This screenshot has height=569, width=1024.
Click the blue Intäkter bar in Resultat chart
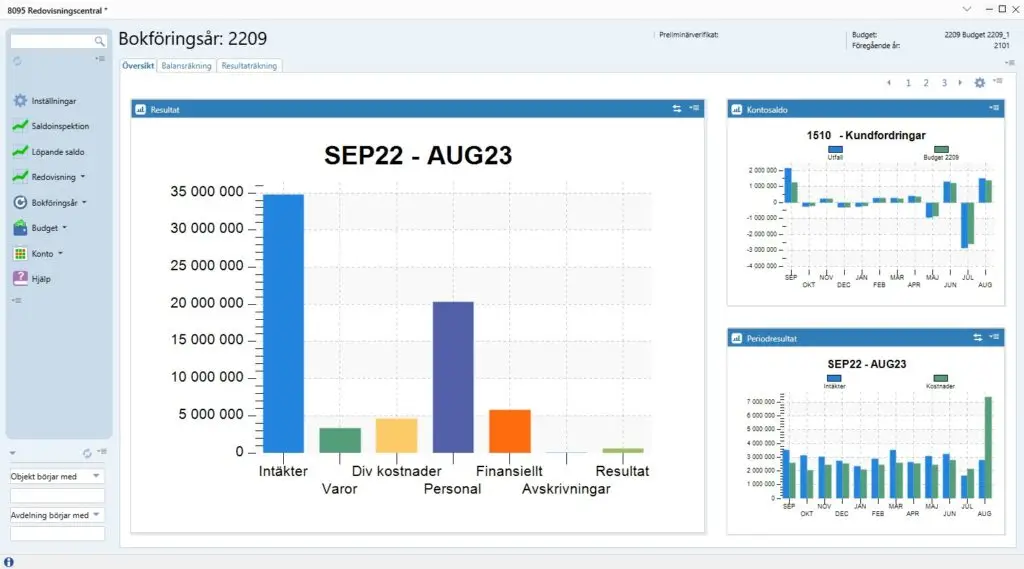coord(284,322)
